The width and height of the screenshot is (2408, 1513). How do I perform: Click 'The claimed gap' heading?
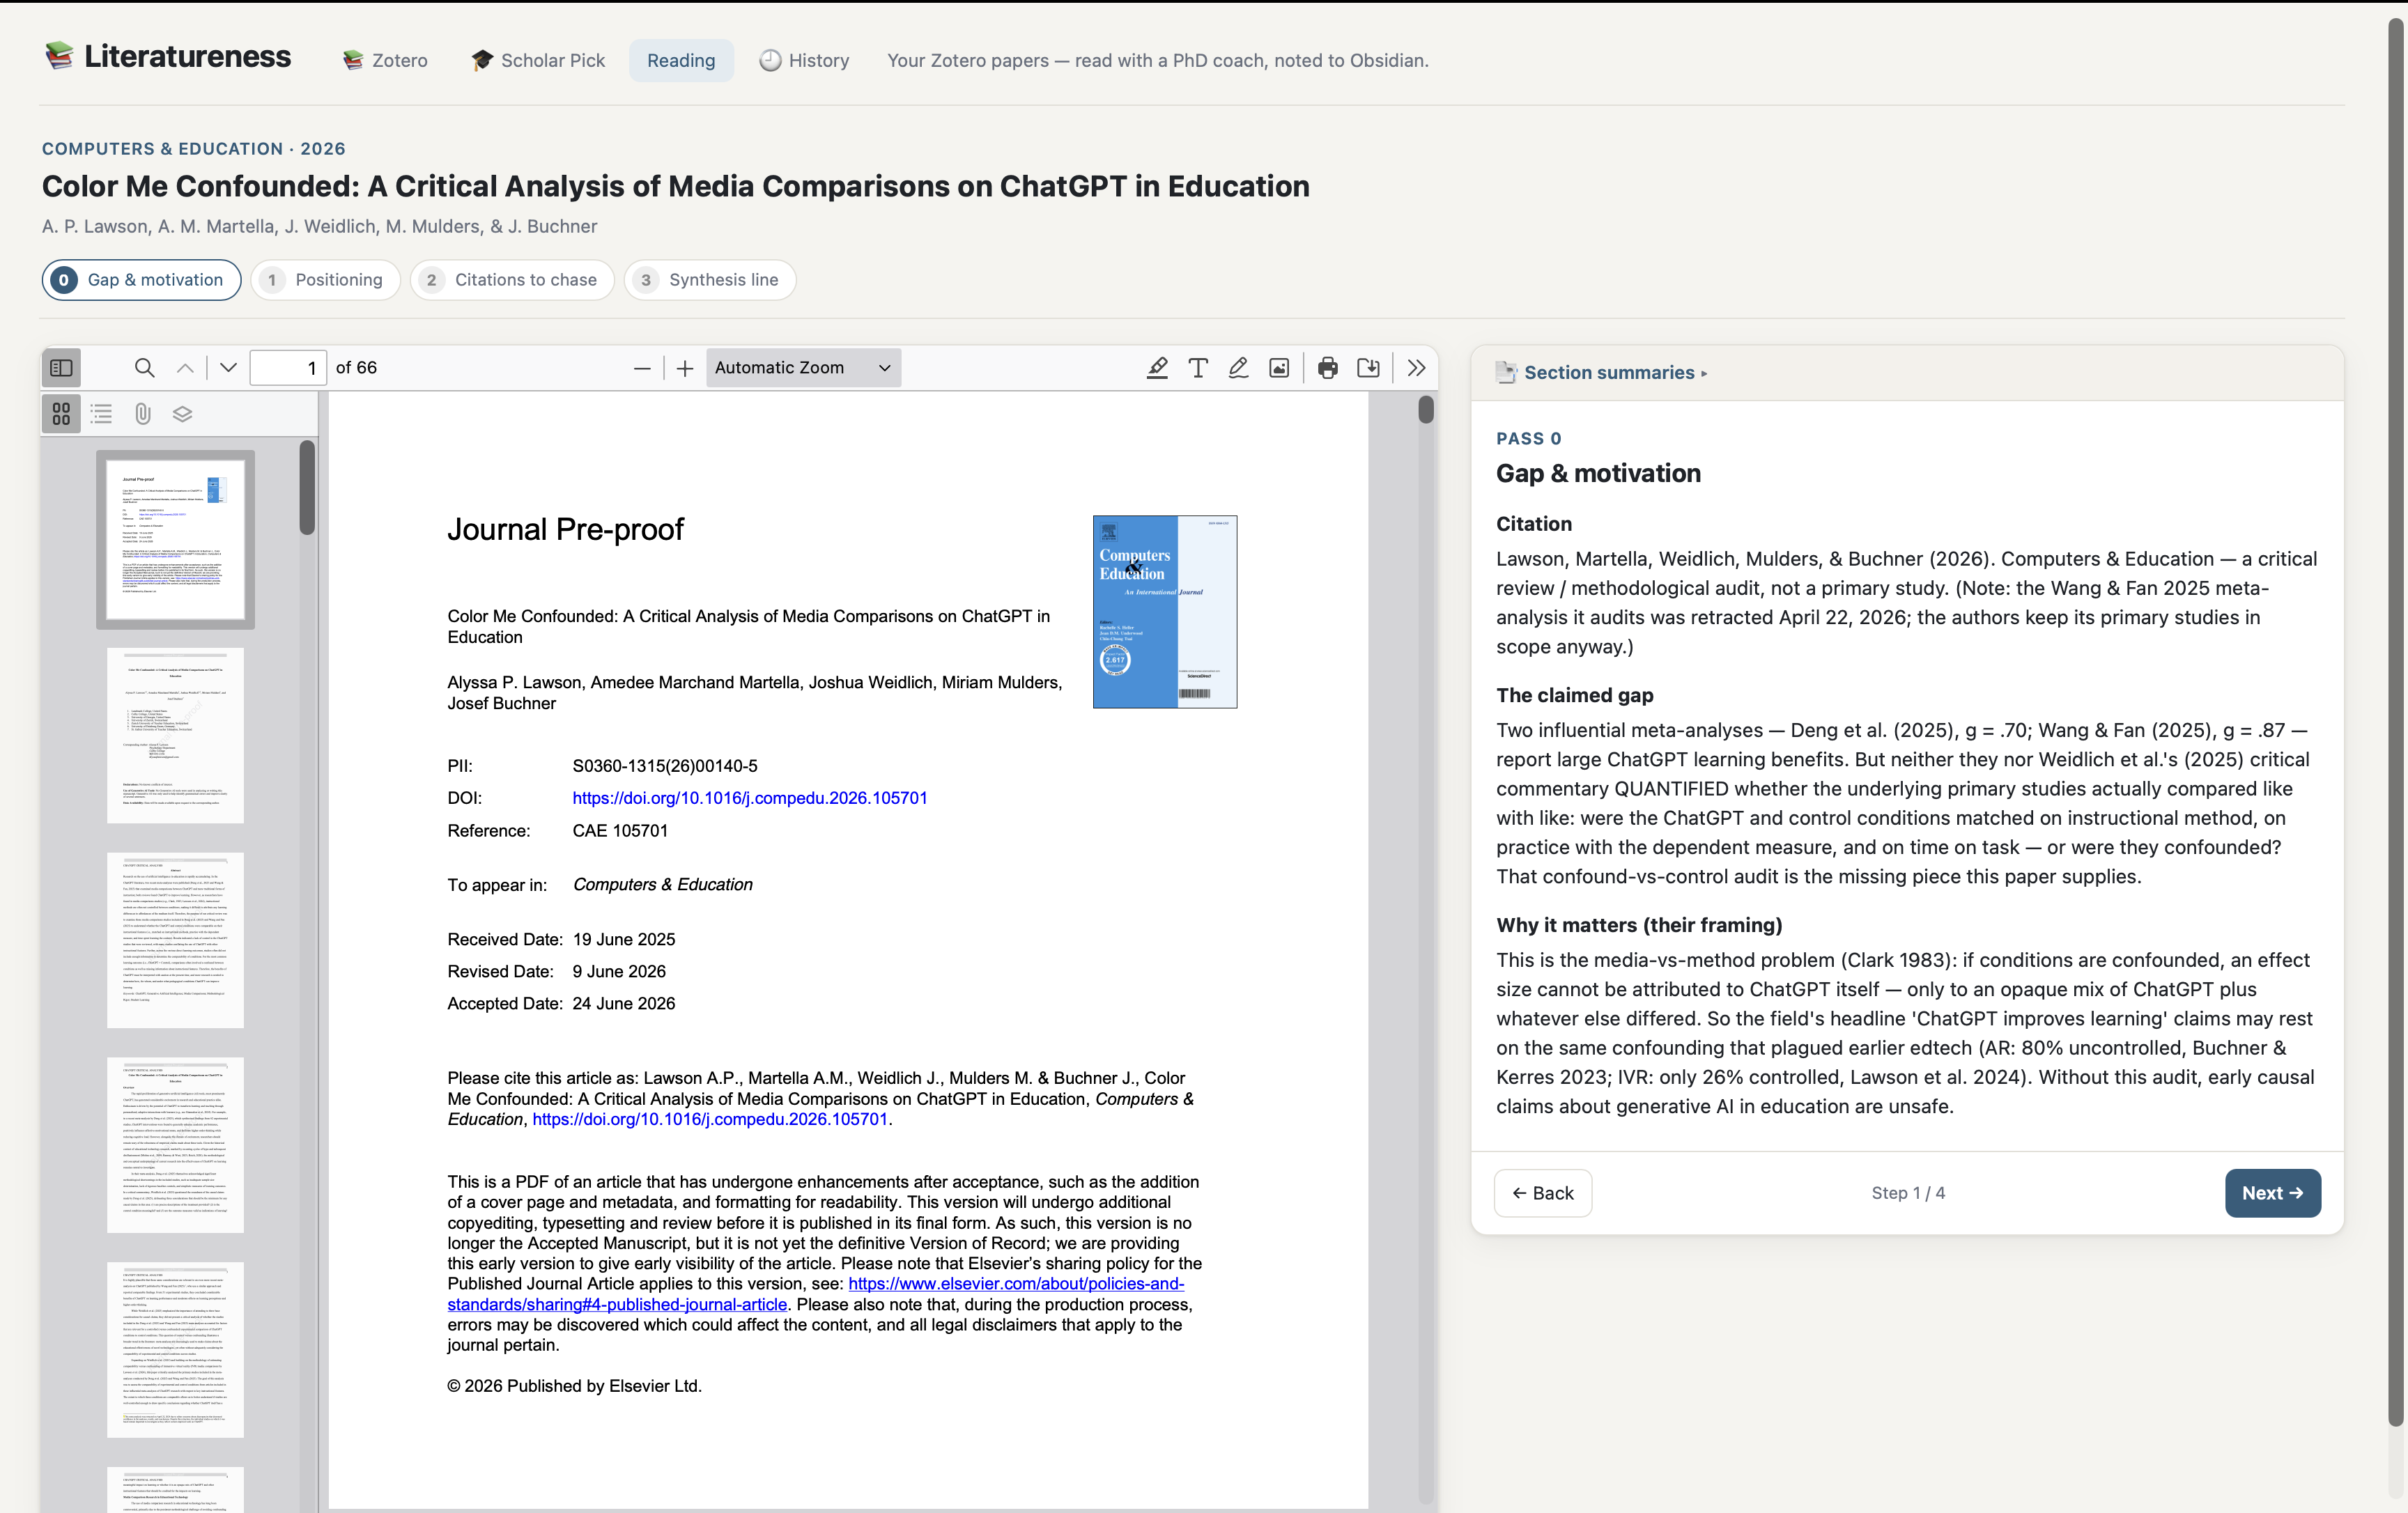[x=1575, y=695]
